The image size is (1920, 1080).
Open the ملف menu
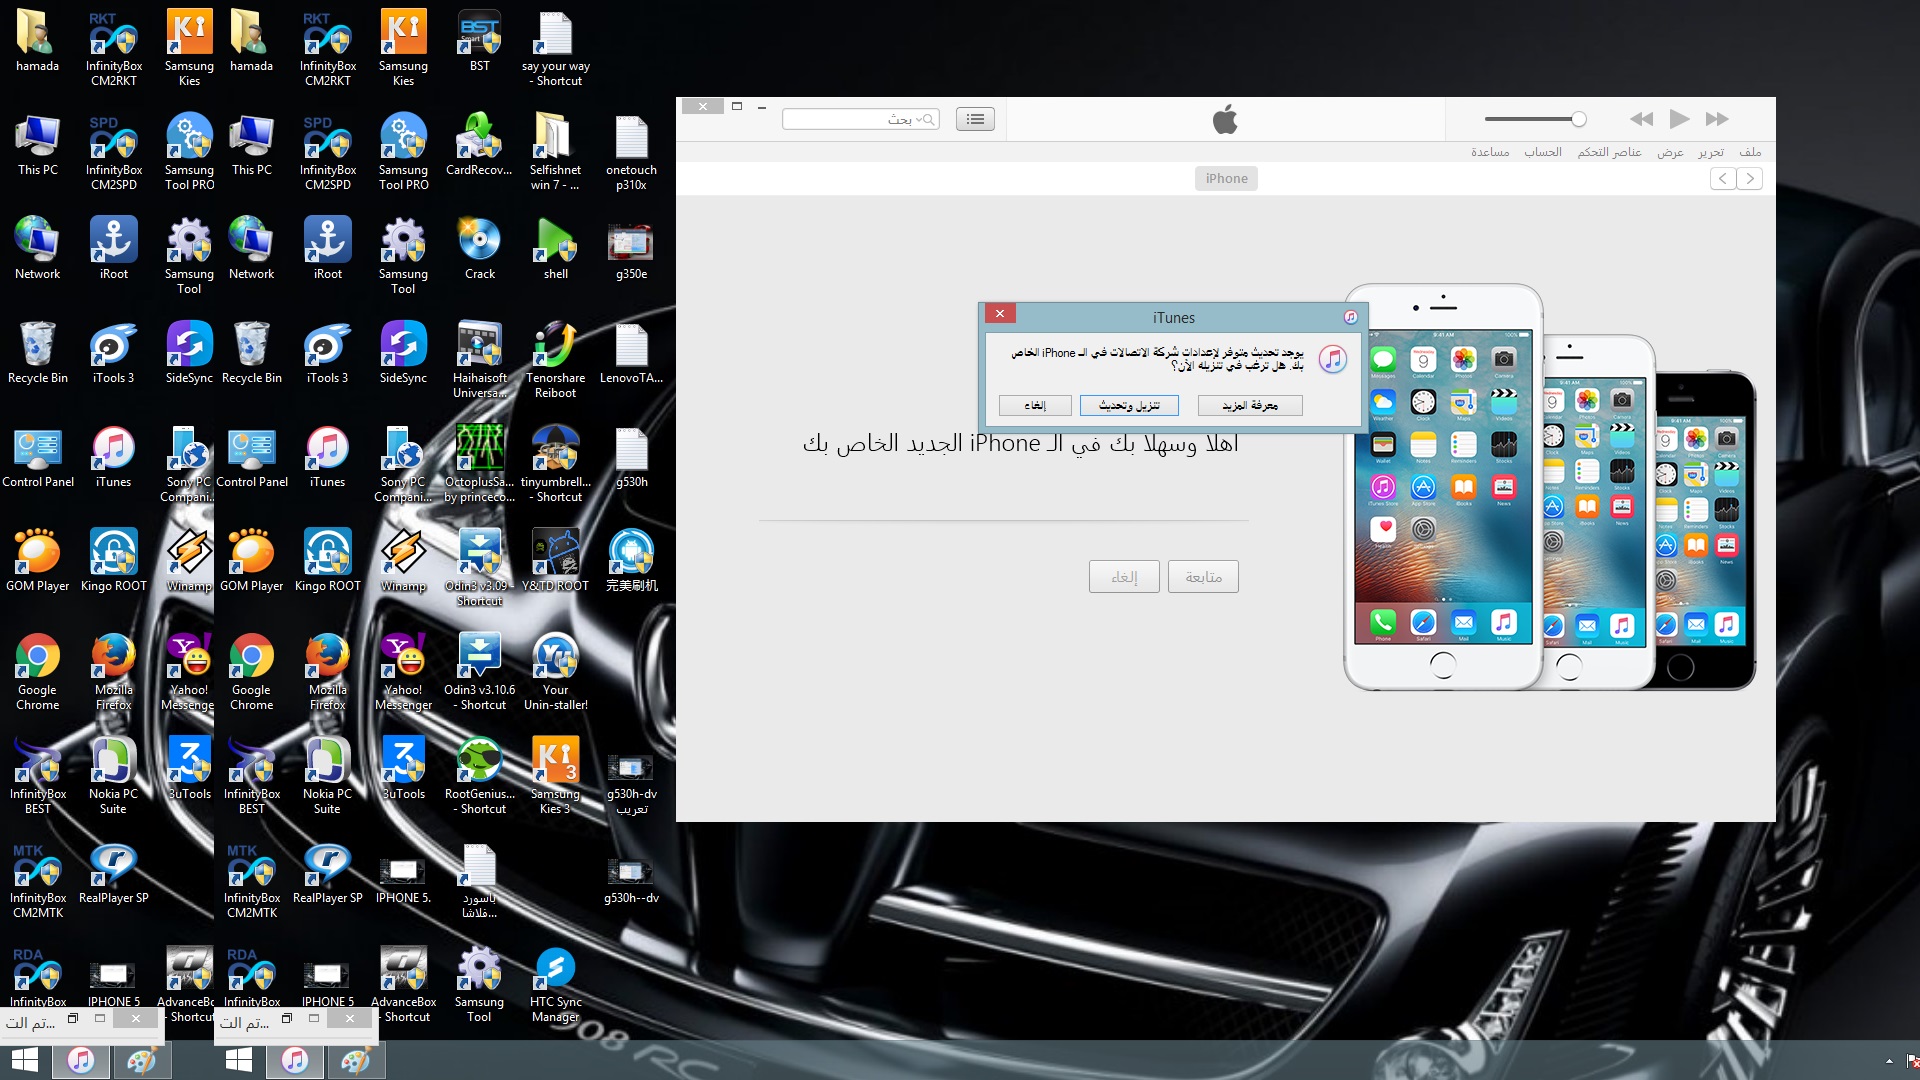click(1750, 152)
